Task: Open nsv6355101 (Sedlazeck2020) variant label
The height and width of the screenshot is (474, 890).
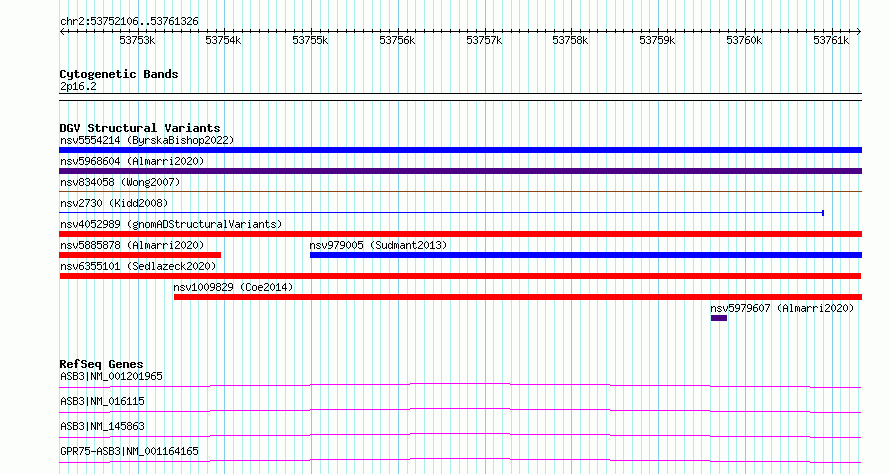Action: [138, 266]
